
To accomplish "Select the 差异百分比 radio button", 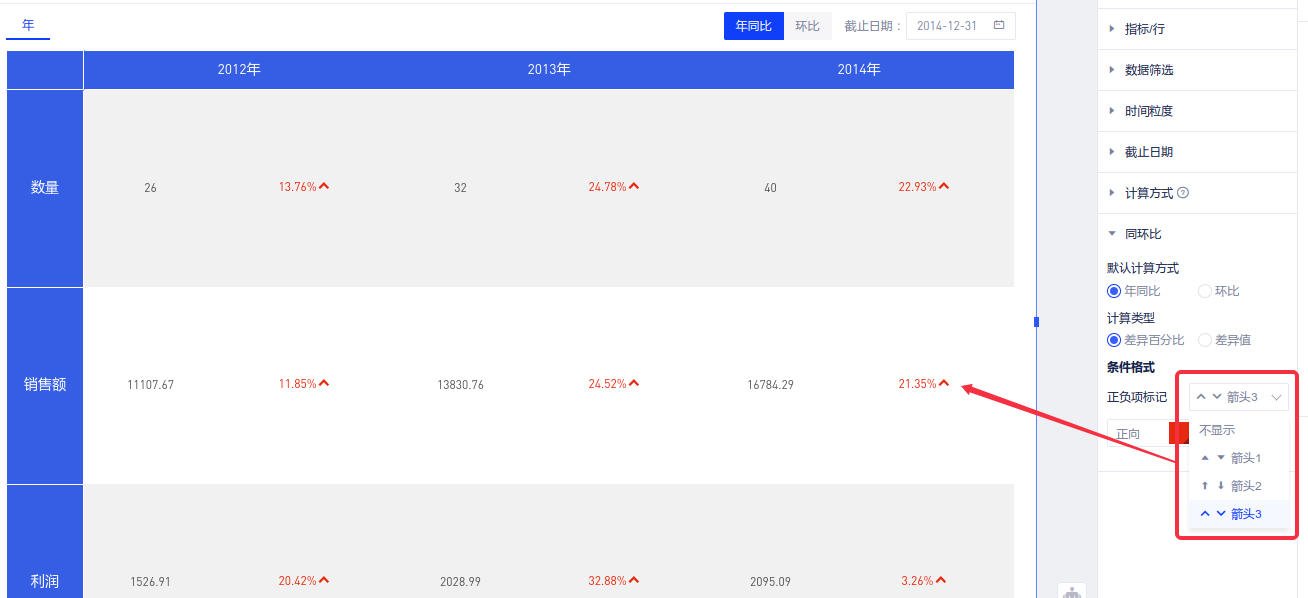I will tap(1114, 340).
